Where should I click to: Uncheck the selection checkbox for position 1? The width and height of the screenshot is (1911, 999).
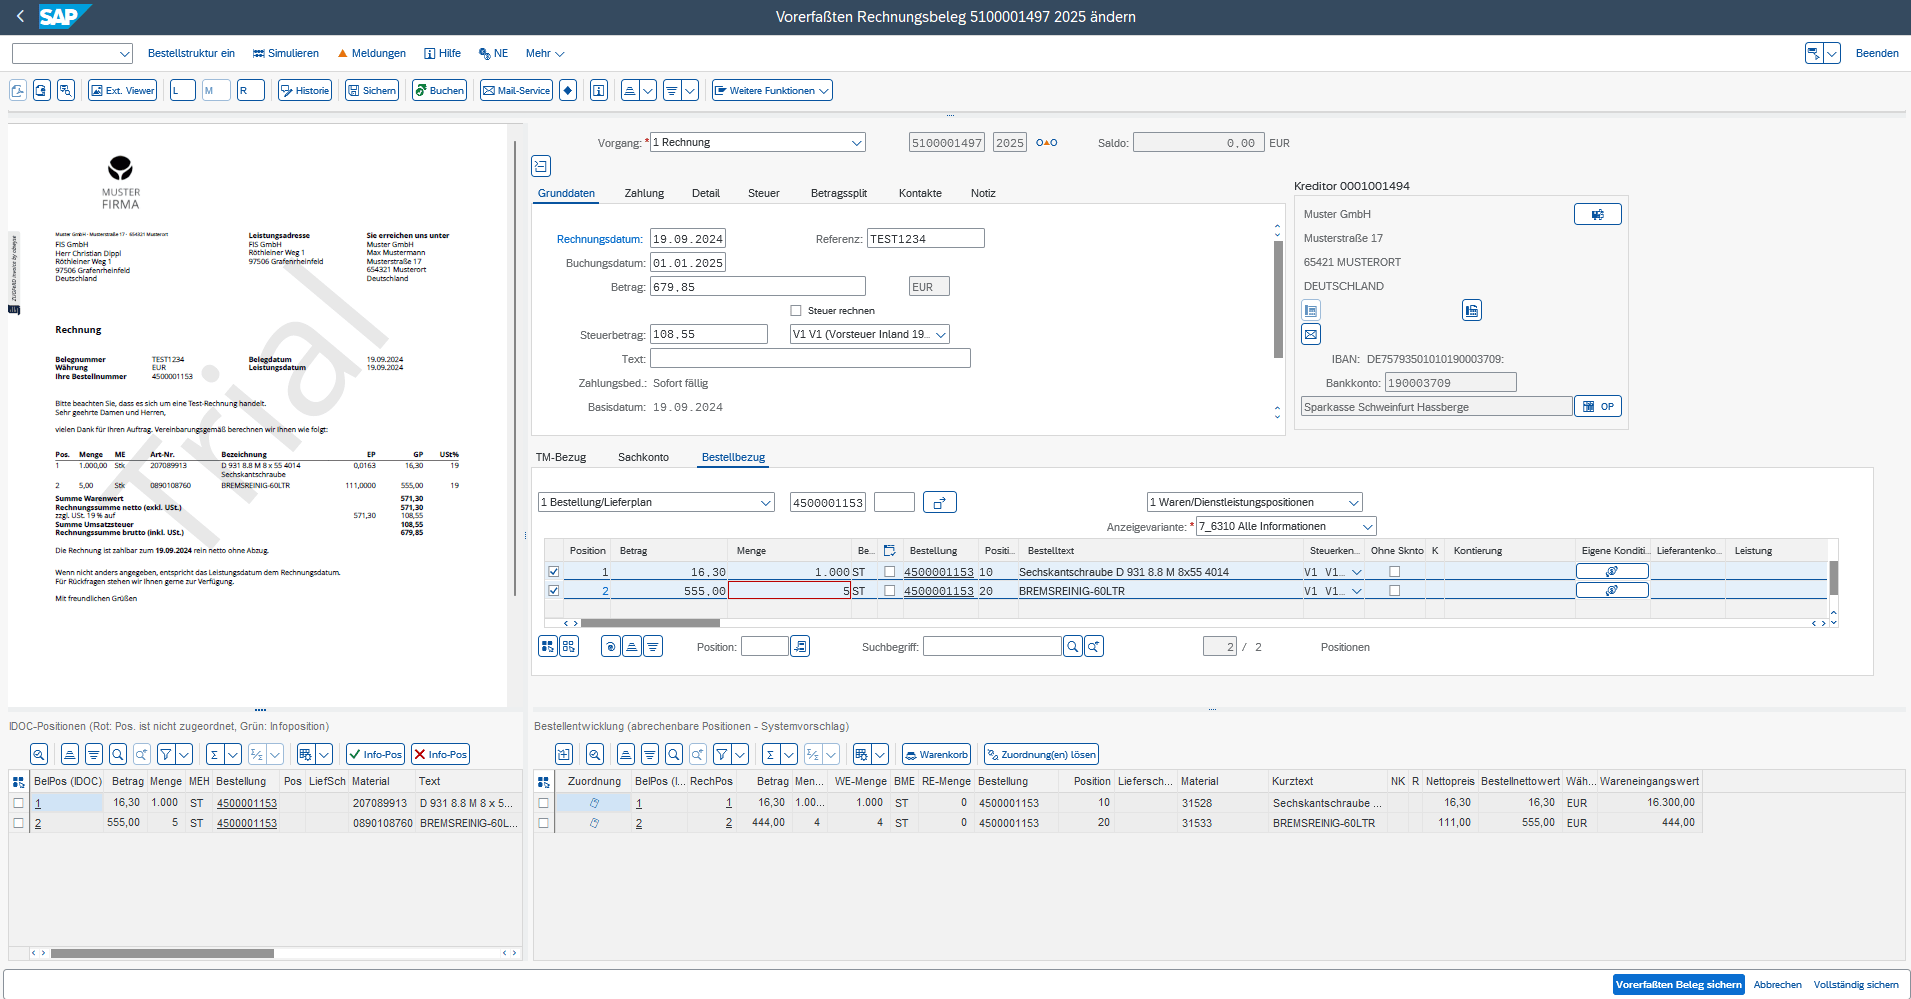click(554, 572)
